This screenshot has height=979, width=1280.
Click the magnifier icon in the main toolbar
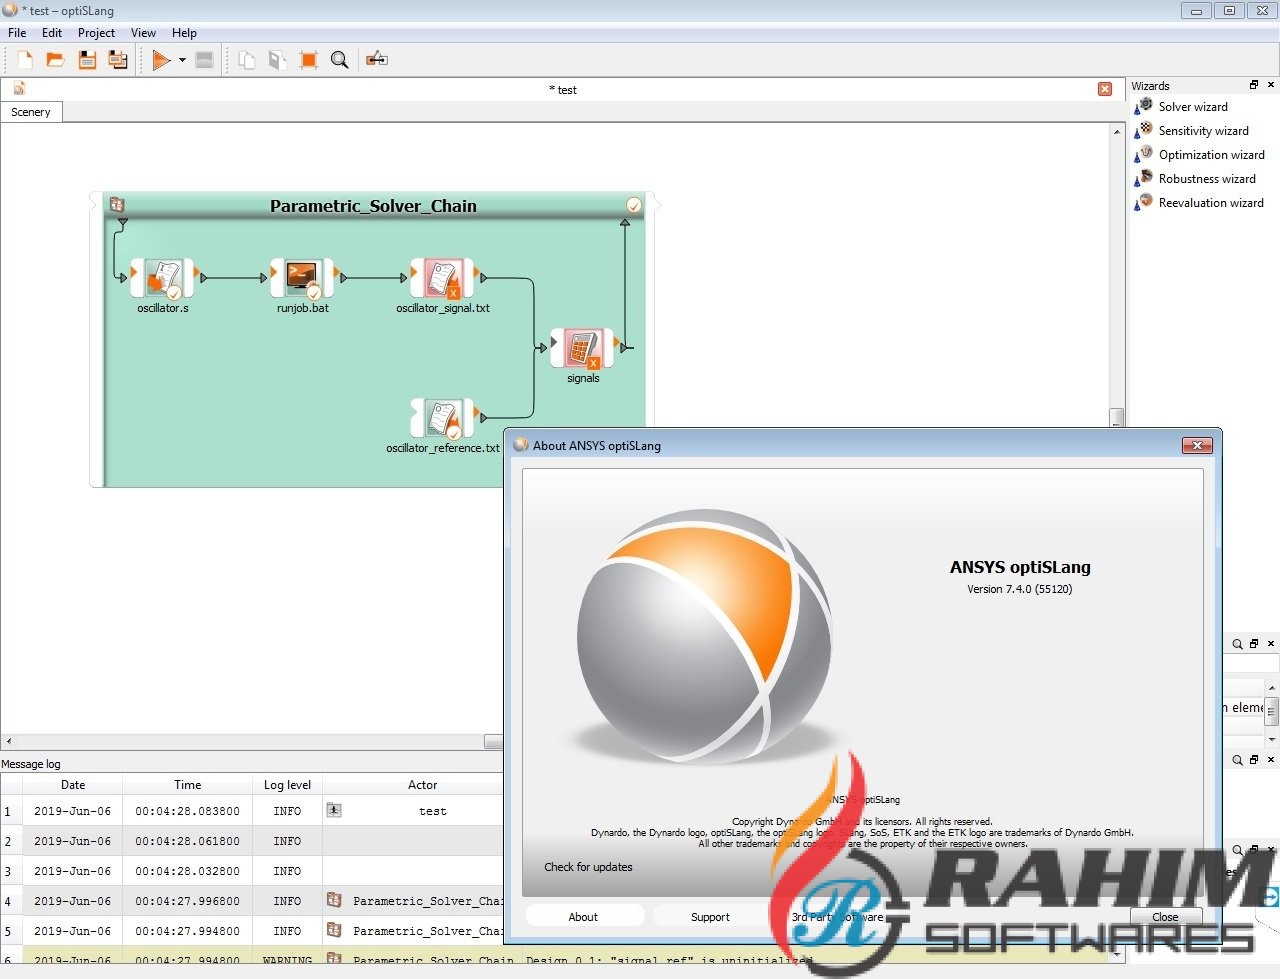(x=339, y=60)
